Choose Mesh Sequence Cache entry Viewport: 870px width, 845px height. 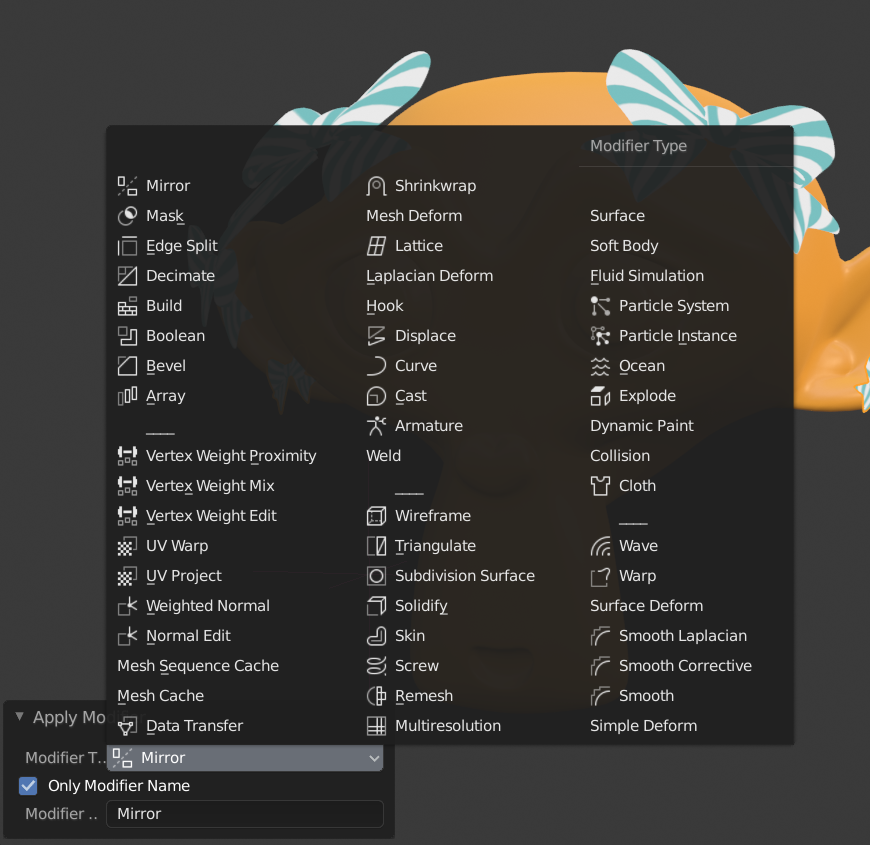pyautogui.click(x=198, y=665)
